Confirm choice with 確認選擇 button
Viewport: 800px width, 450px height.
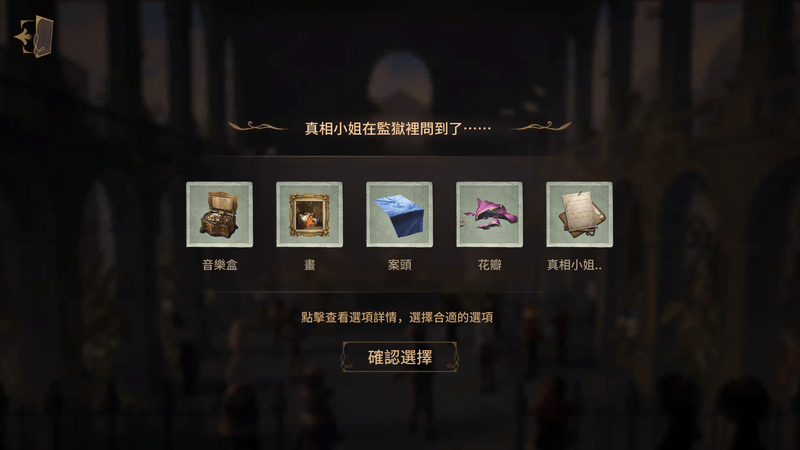tap(399, 357)
